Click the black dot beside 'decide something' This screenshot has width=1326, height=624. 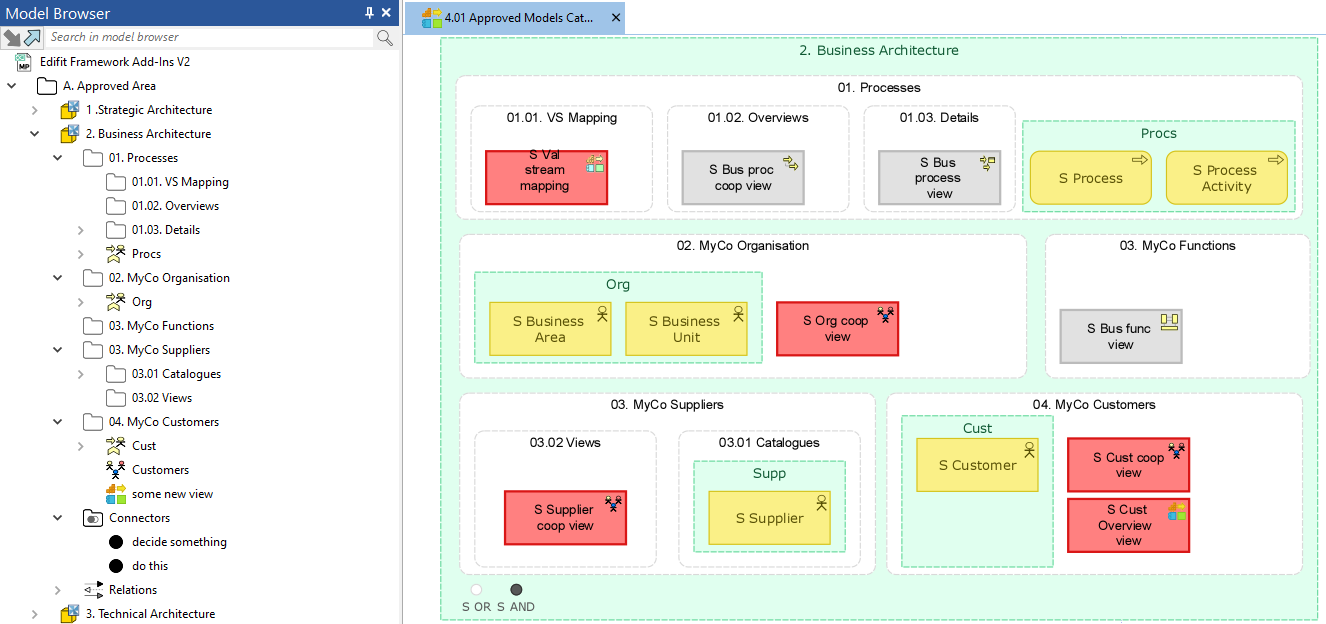coord(115,542)
